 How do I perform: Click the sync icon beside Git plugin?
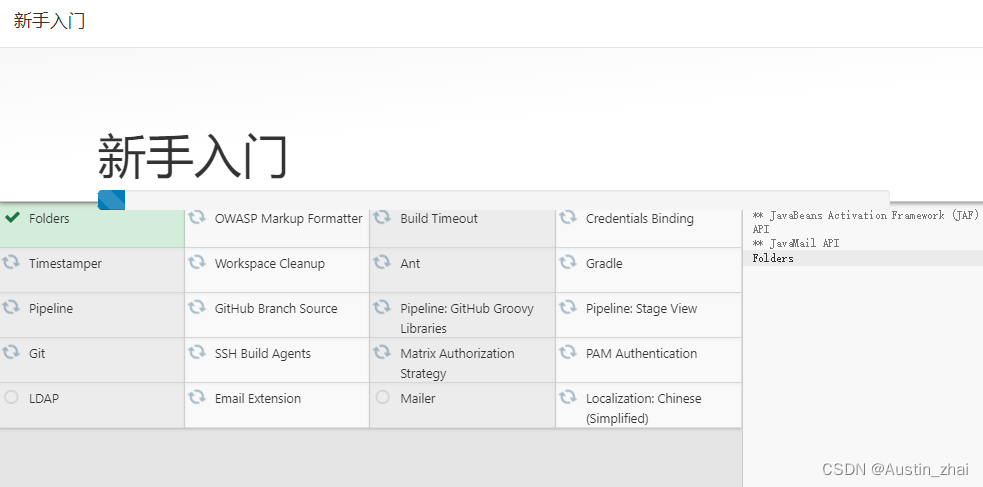12,353
